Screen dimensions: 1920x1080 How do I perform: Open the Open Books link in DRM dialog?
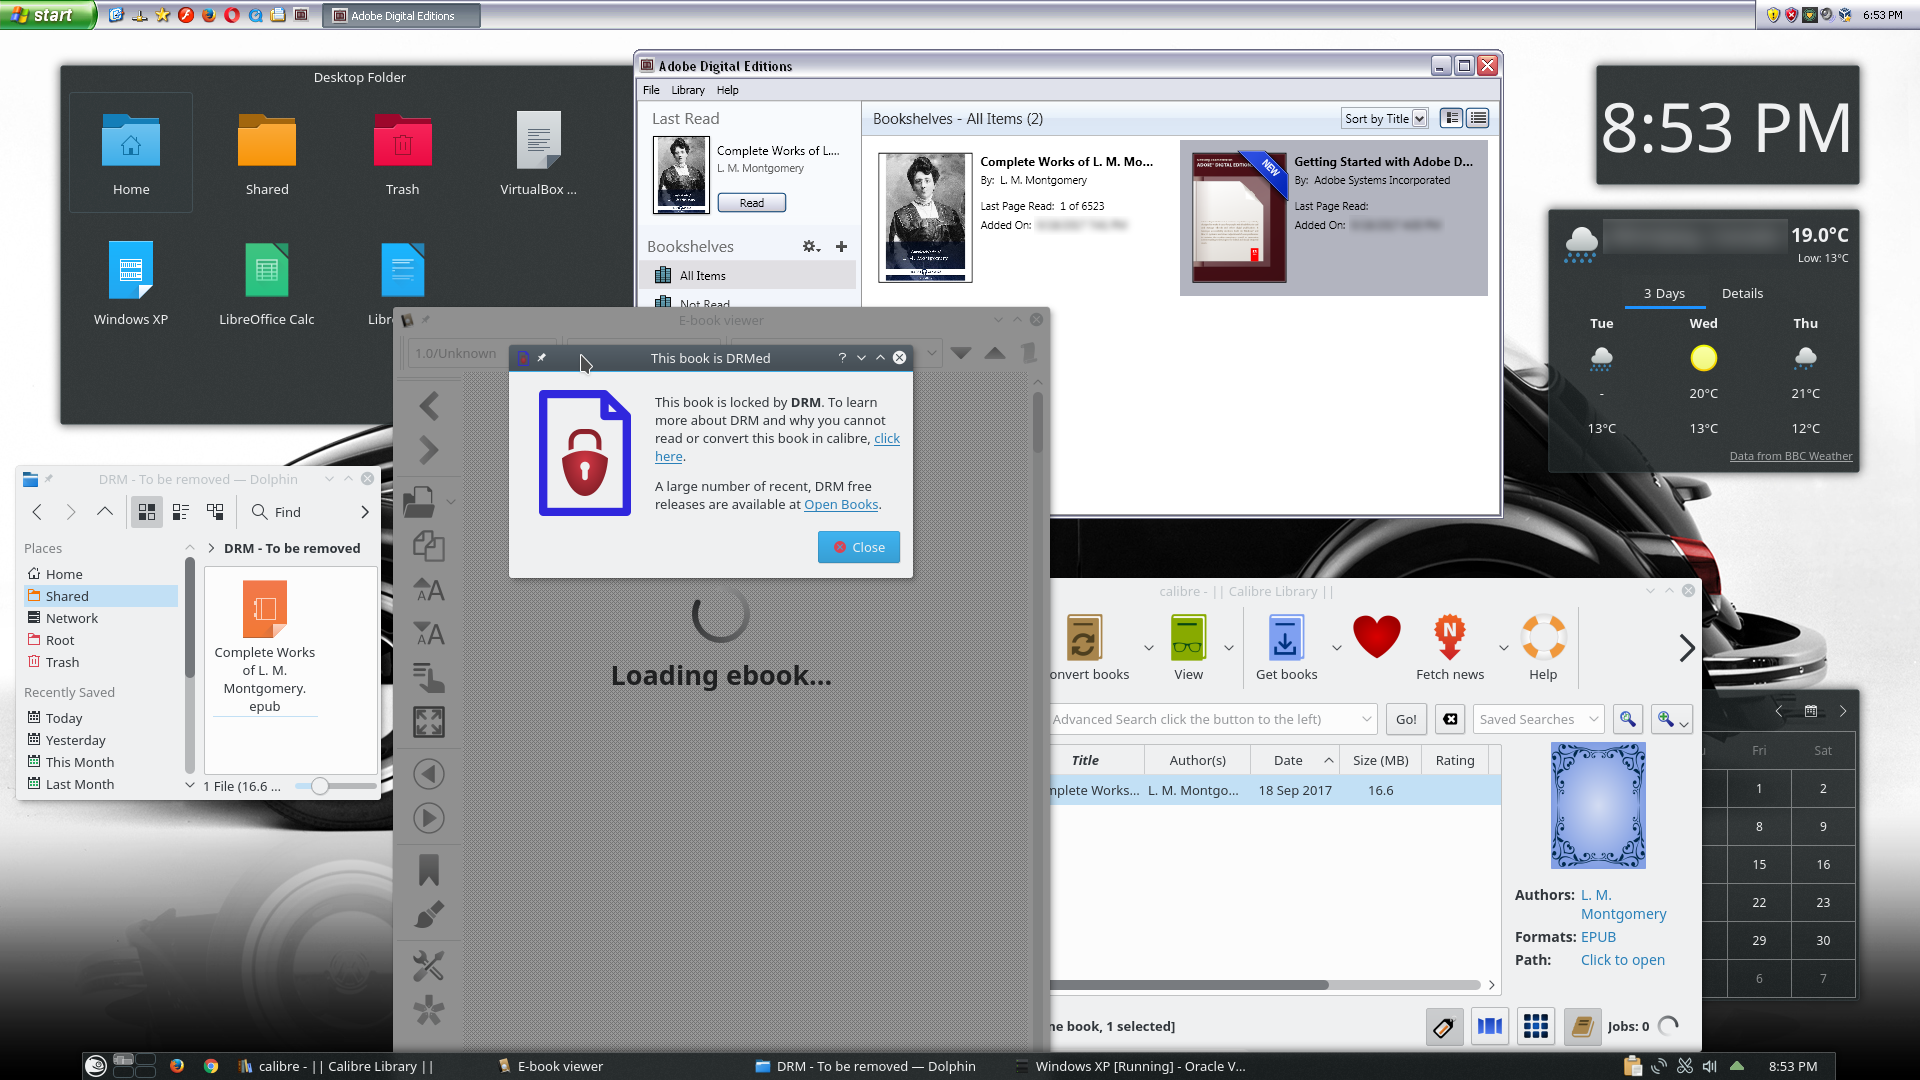(x=841, y=505)
